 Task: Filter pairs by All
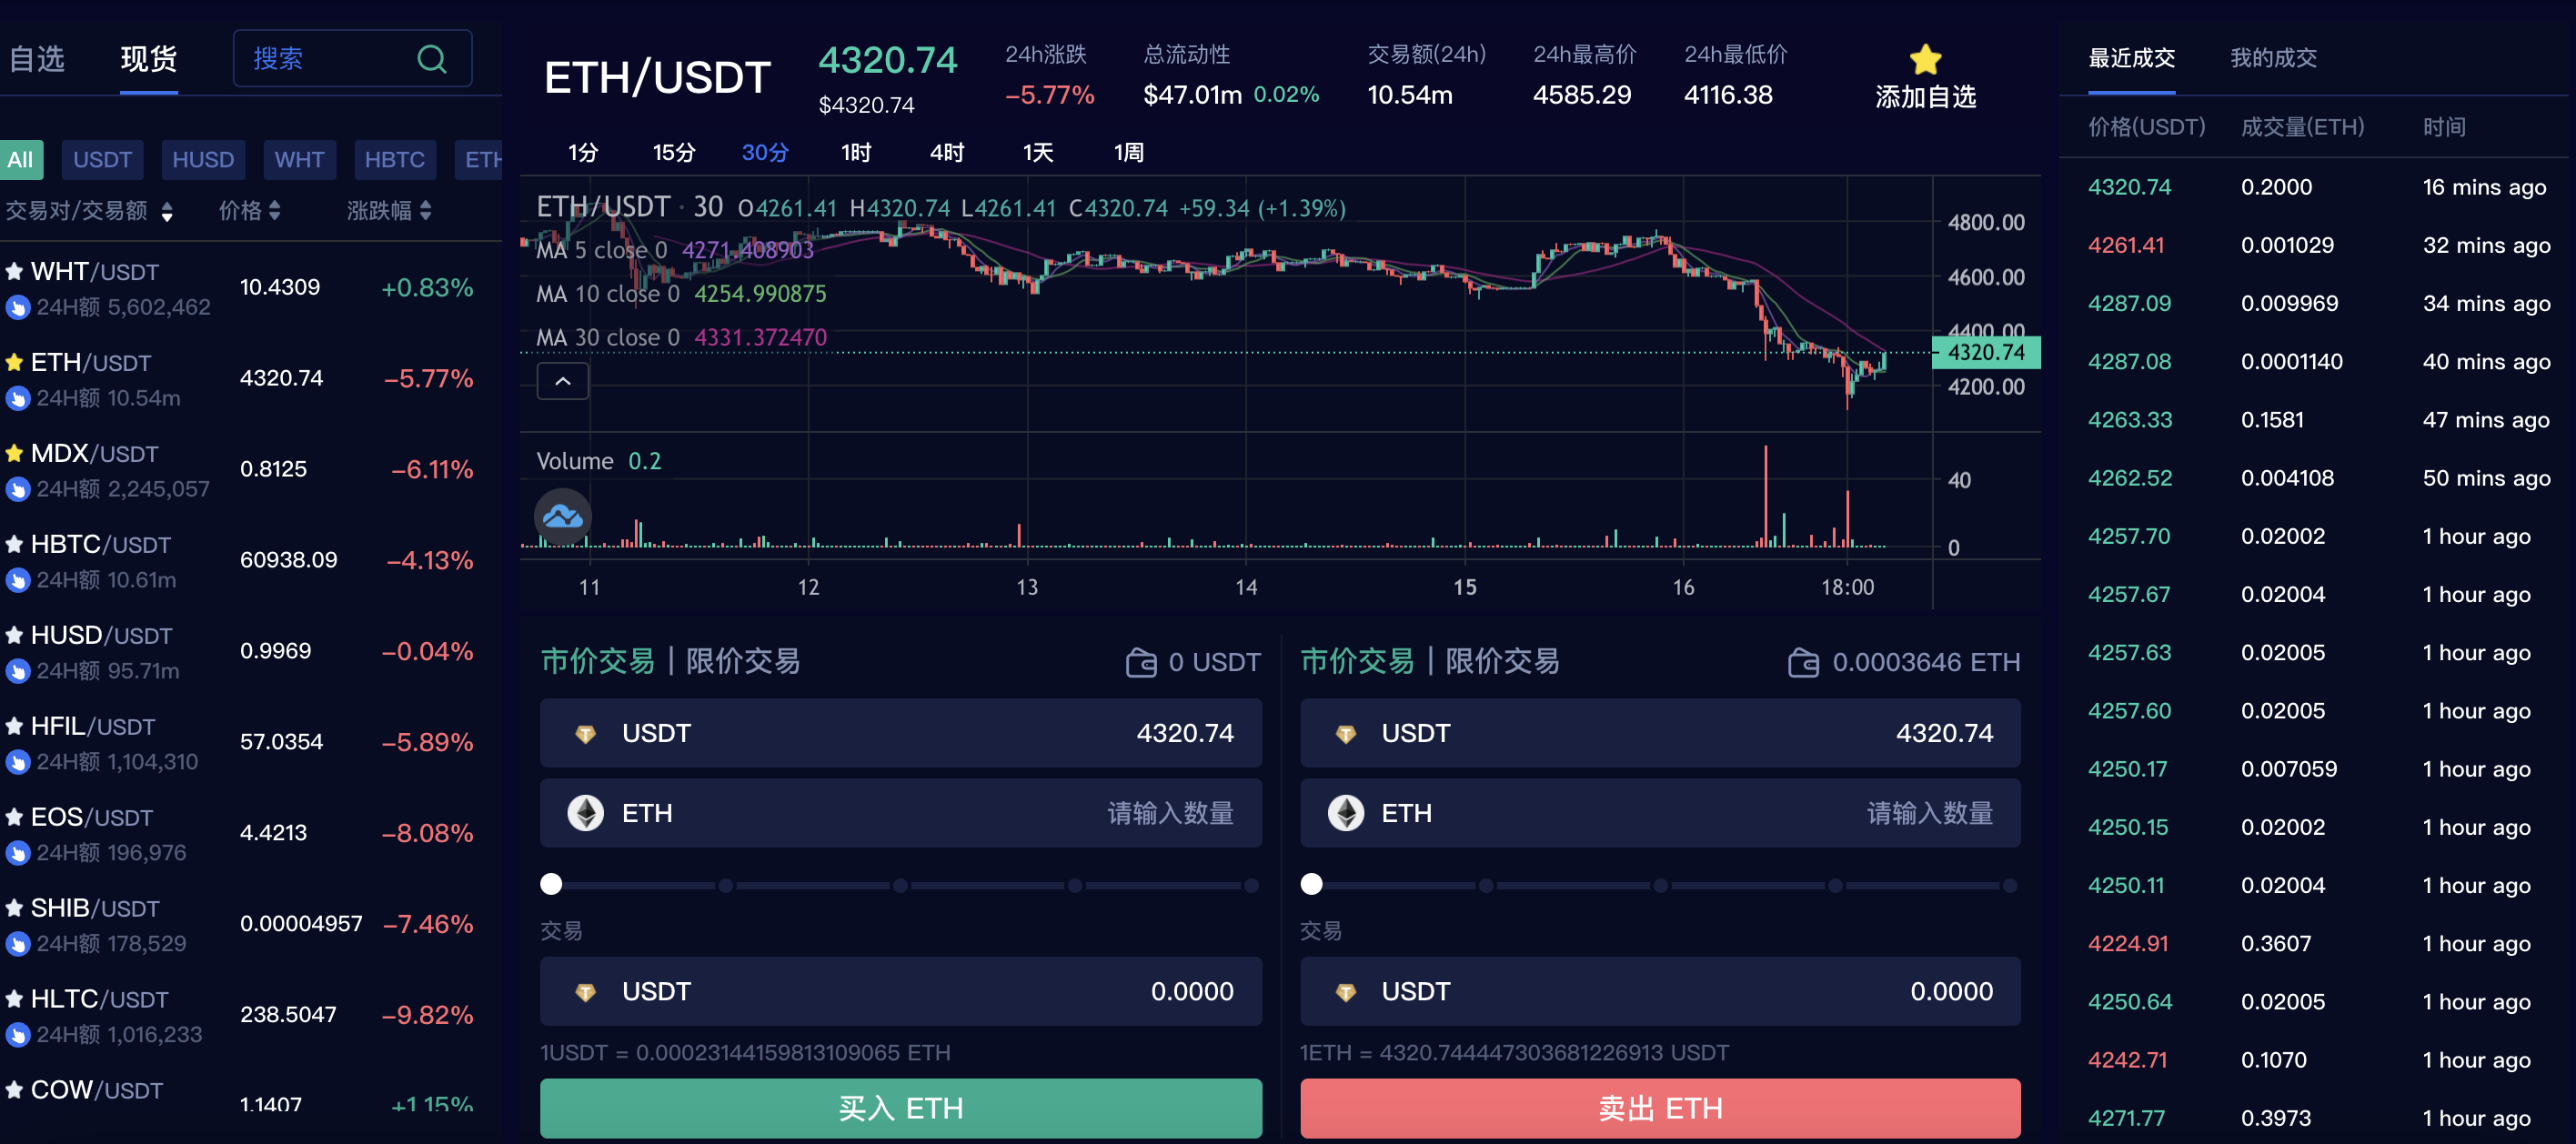click(x=21, y=160)
